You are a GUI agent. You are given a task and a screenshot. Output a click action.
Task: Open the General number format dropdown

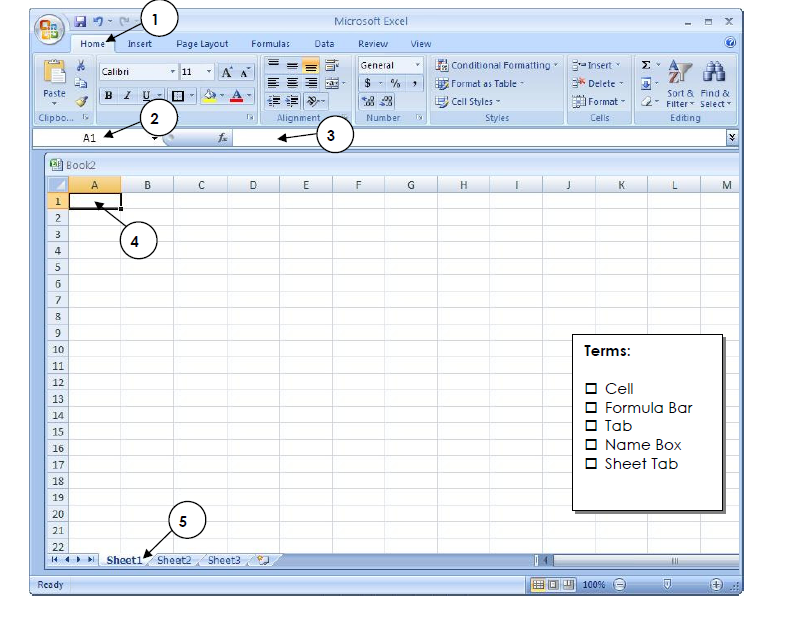(x=417, y=66)
